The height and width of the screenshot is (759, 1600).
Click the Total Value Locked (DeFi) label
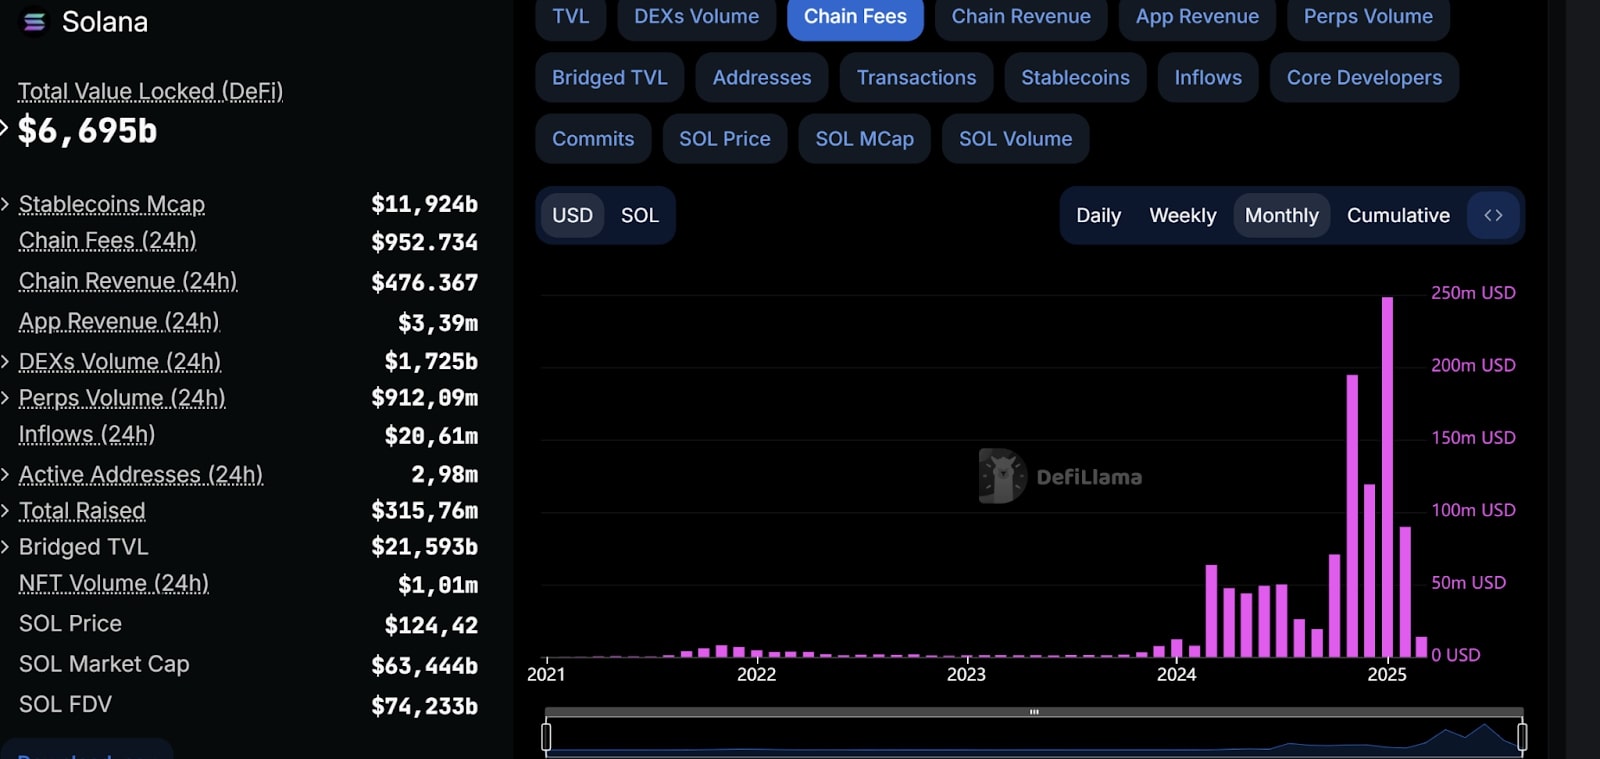coord(150,91)
